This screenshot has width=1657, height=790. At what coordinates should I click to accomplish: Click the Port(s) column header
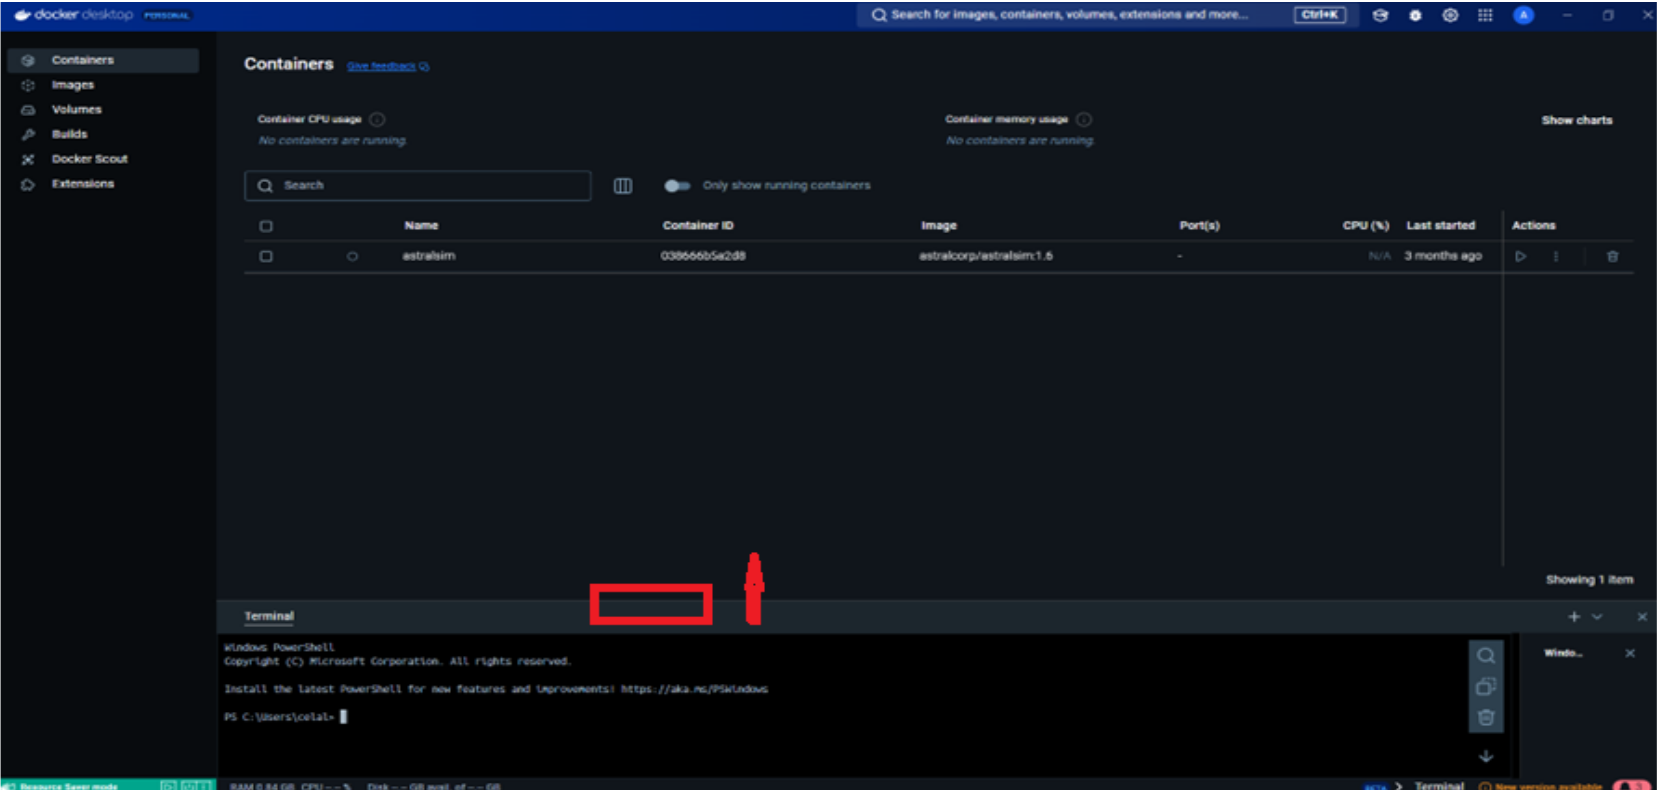click(1199, 226)
